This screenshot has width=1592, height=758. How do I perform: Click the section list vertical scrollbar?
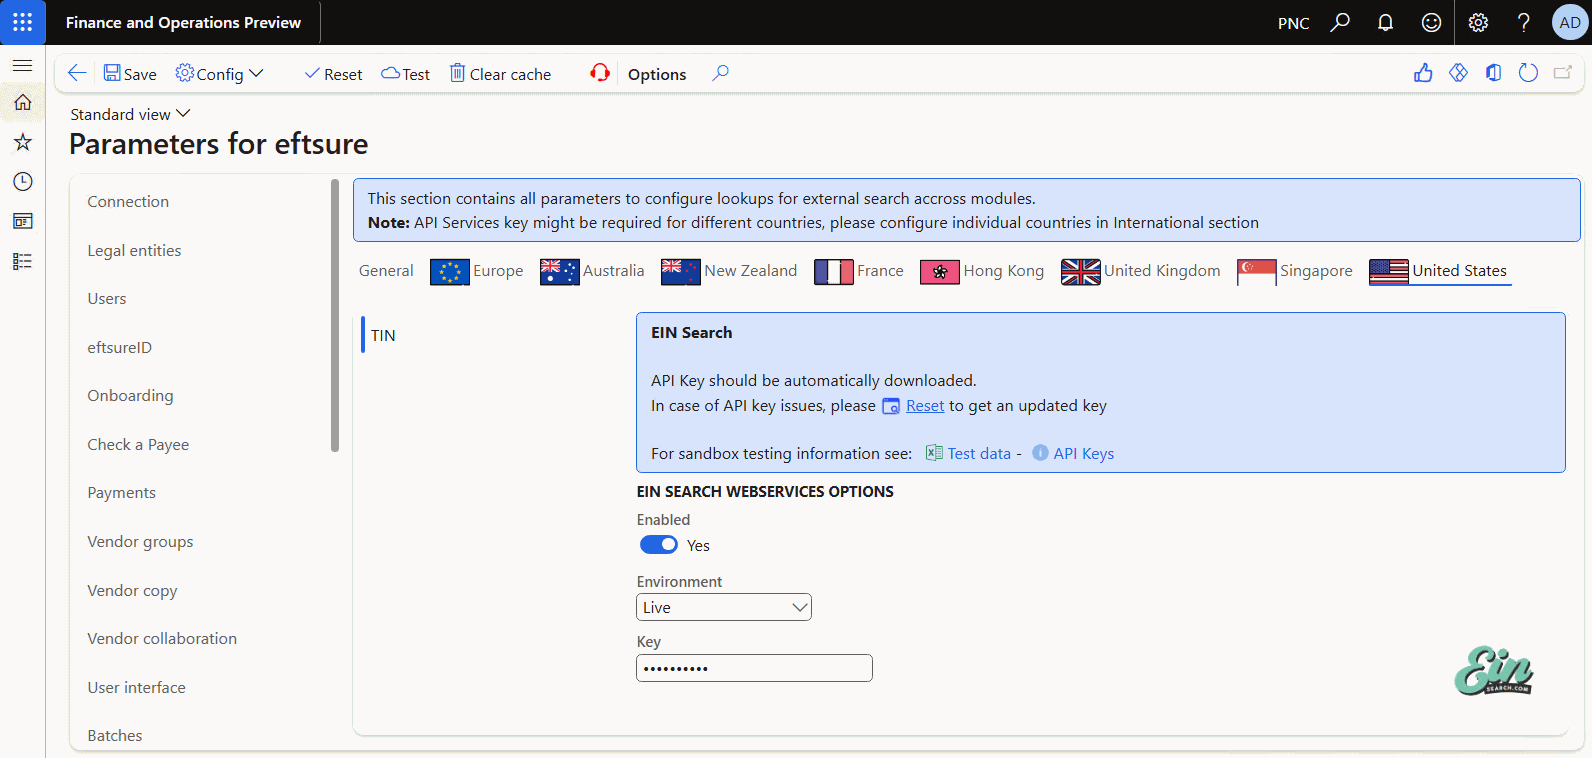(335, 315)
